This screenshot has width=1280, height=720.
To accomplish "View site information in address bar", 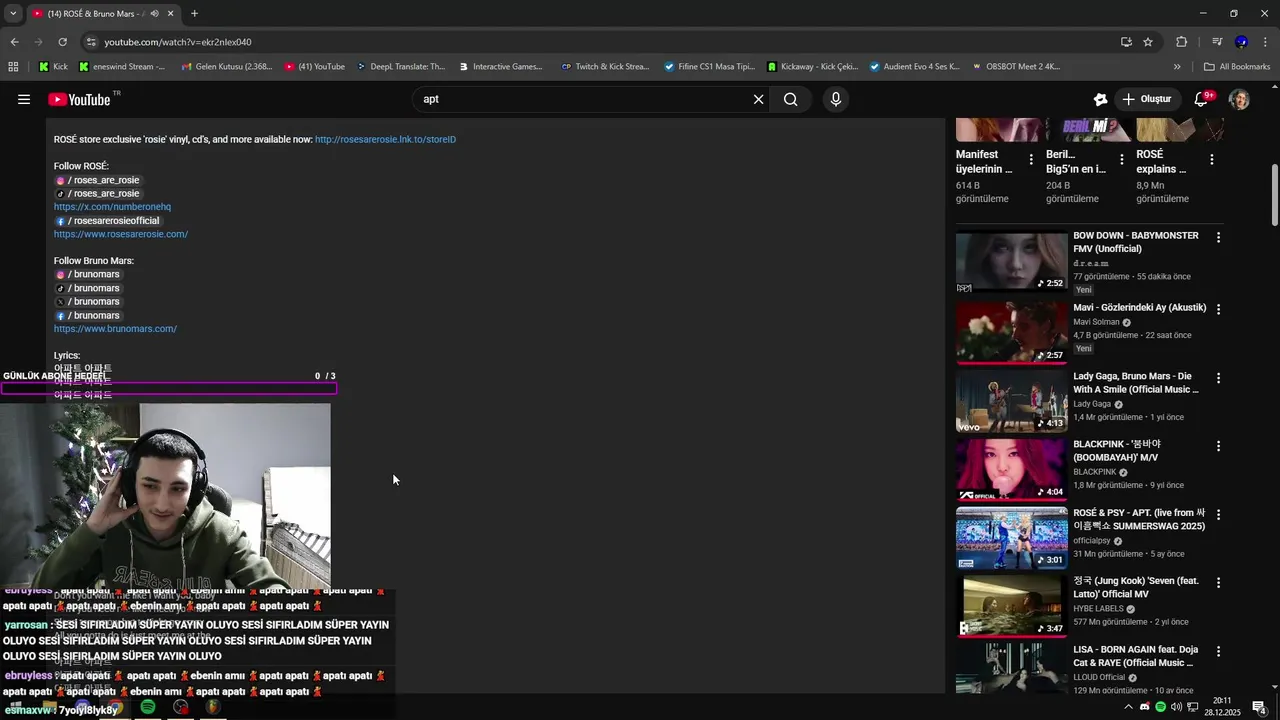I will point(91,42).
